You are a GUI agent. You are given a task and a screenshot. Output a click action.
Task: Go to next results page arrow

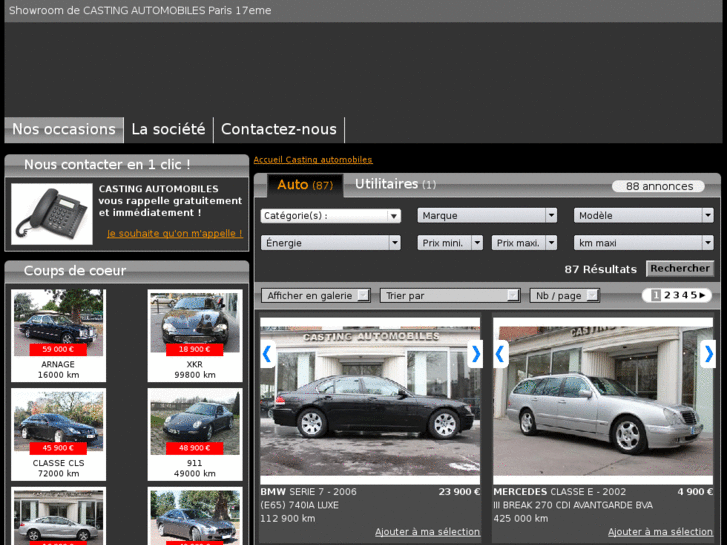(703, 295)
